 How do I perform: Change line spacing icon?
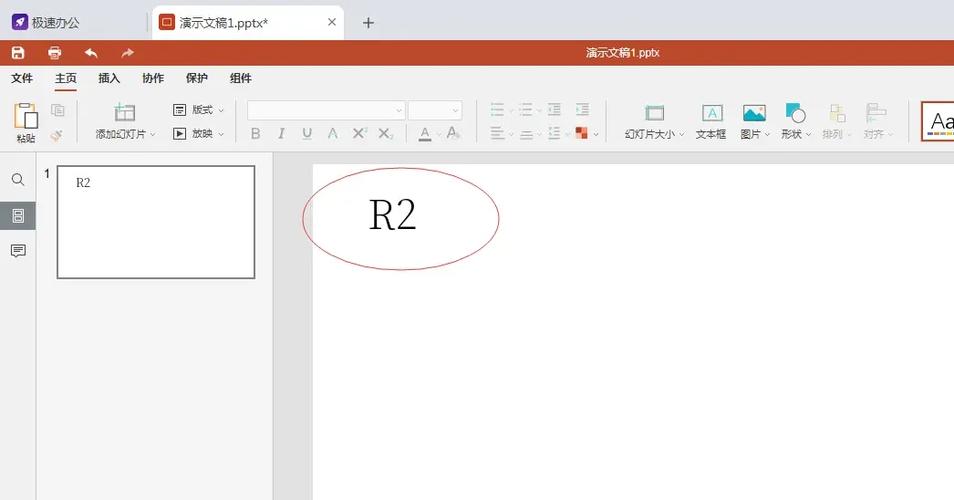point(554,133)
